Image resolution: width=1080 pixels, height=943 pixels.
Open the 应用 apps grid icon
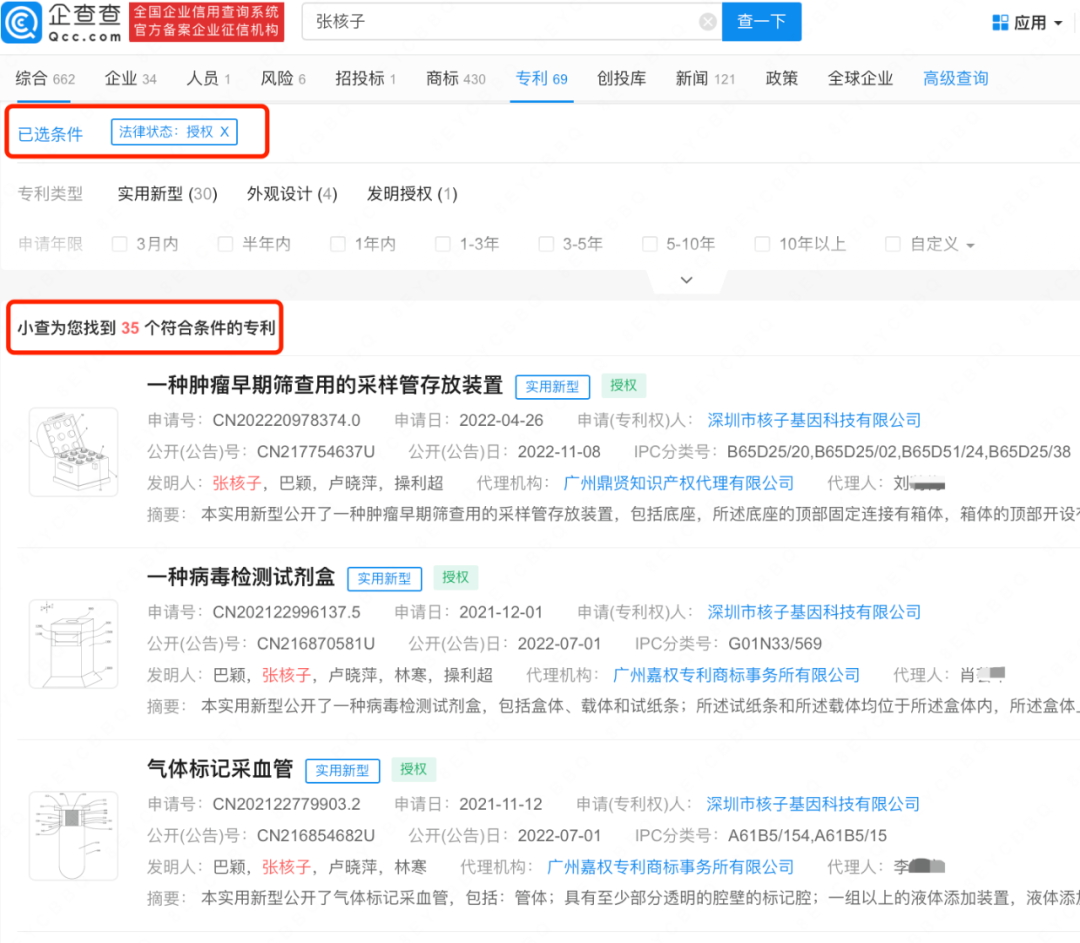[x=1000, y=23]
